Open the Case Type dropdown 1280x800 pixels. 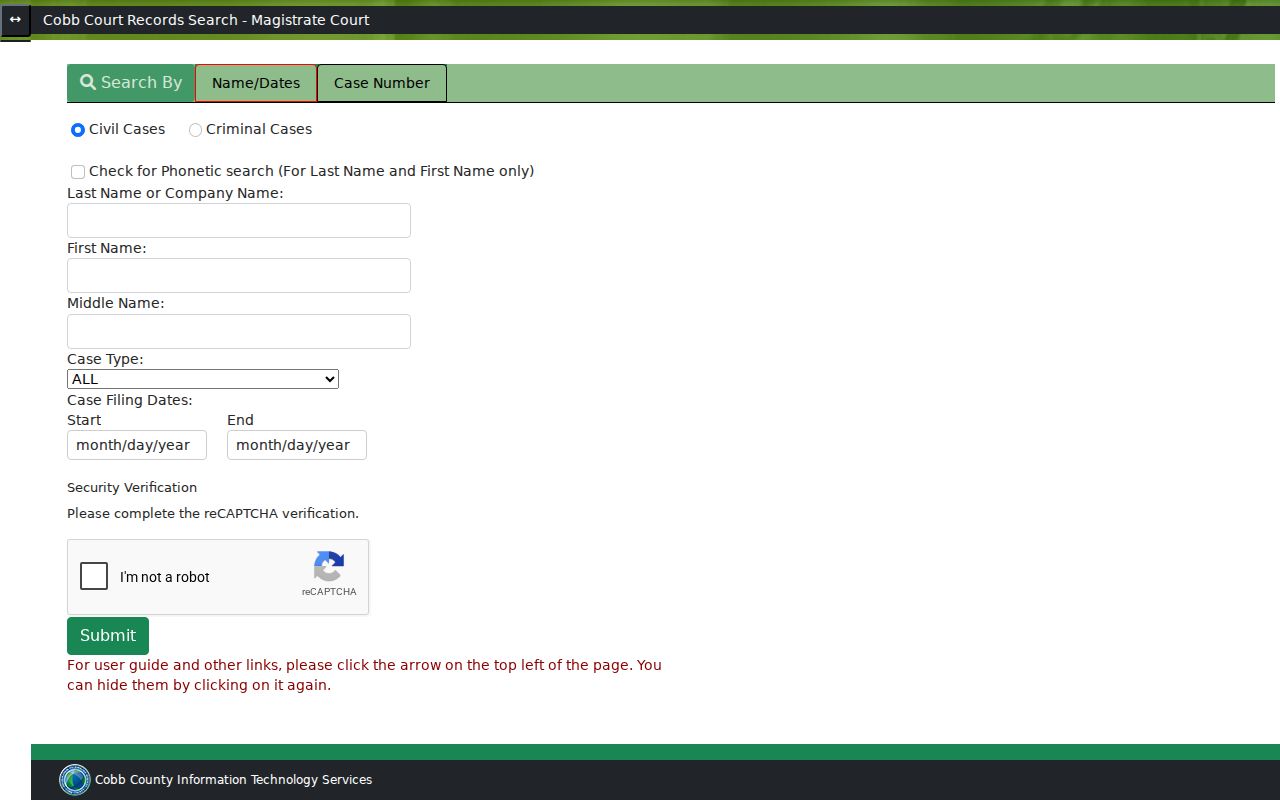[x=203, y=379]
